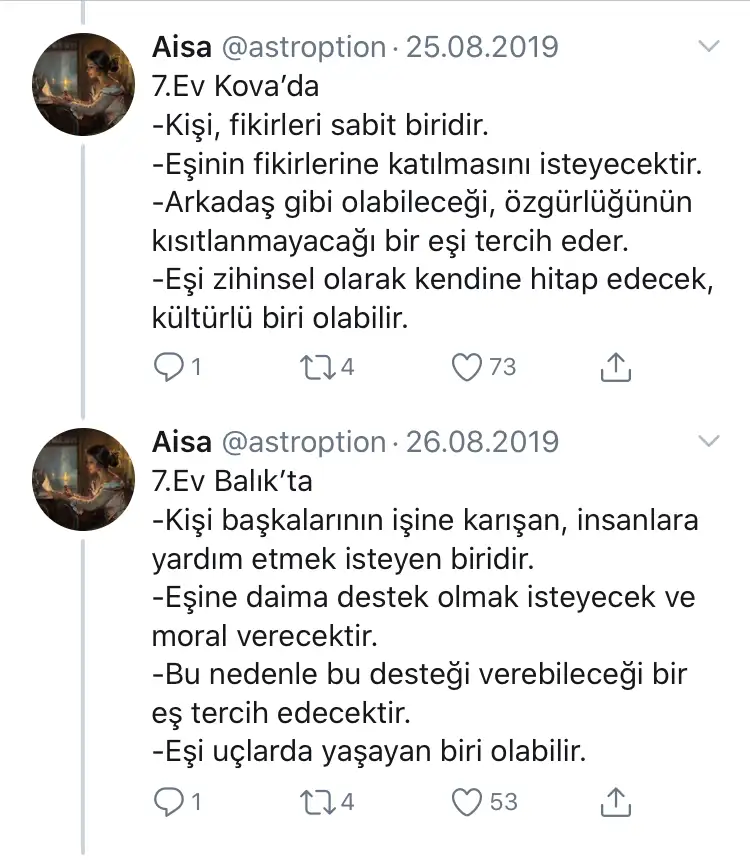
Task: Open Aisa's avatar on the Kova'da tweet
Action: tap(84, 84)
